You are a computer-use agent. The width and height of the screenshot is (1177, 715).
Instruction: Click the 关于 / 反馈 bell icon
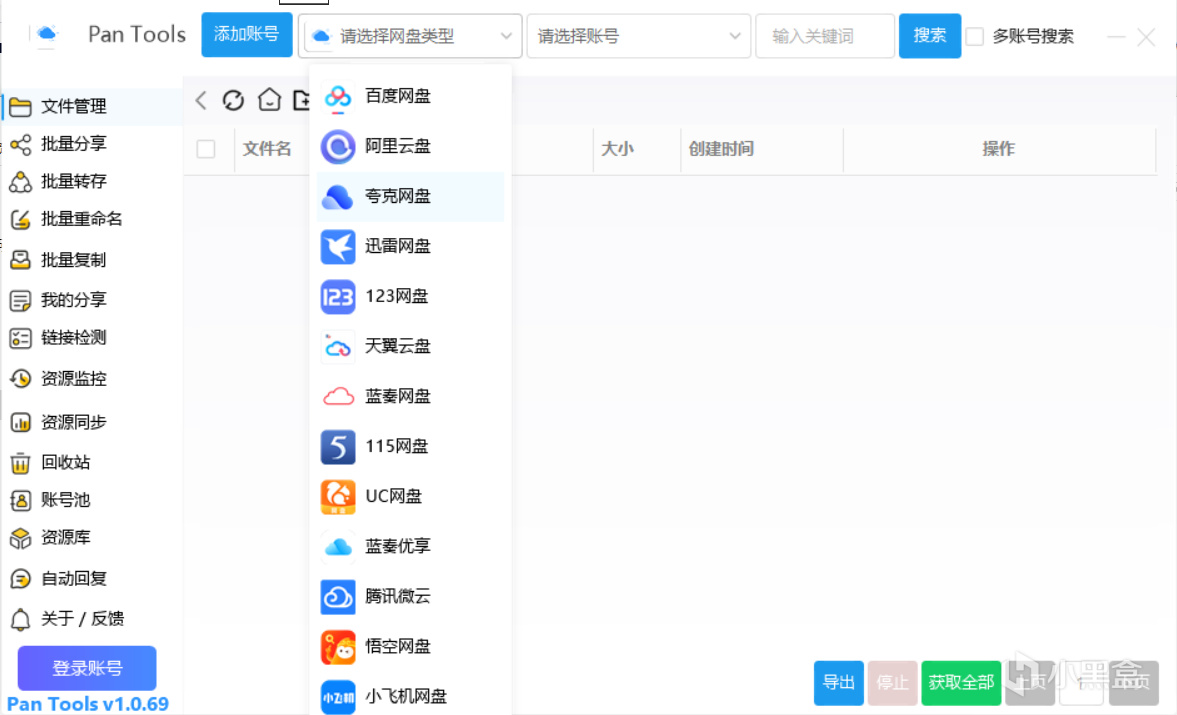(x=20, y=620)
